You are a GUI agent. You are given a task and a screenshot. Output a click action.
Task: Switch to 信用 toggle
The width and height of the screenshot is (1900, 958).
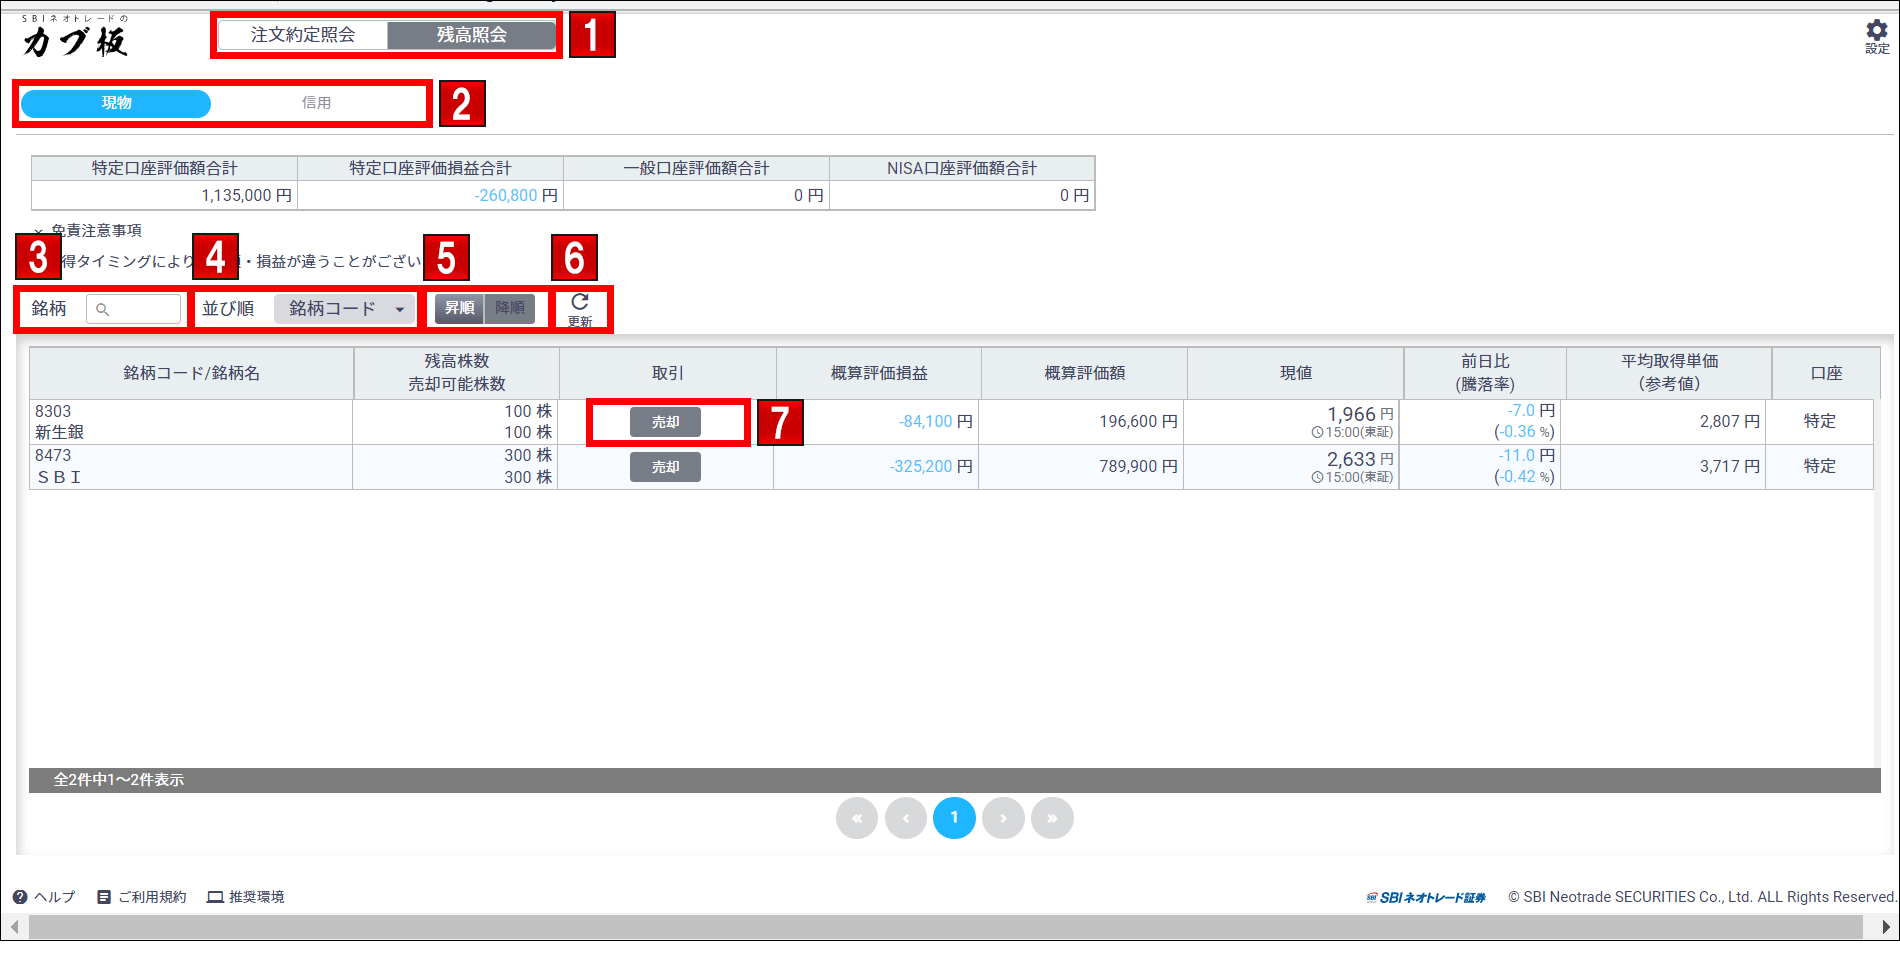316,103
